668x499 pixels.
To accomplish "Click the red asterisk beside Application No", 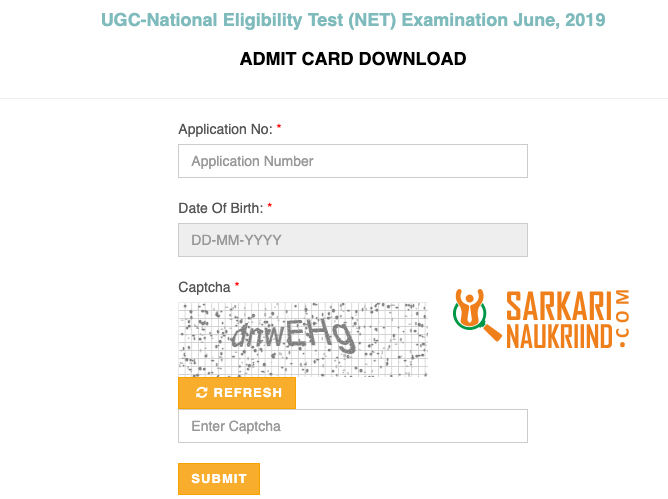I will coord(279,127).
